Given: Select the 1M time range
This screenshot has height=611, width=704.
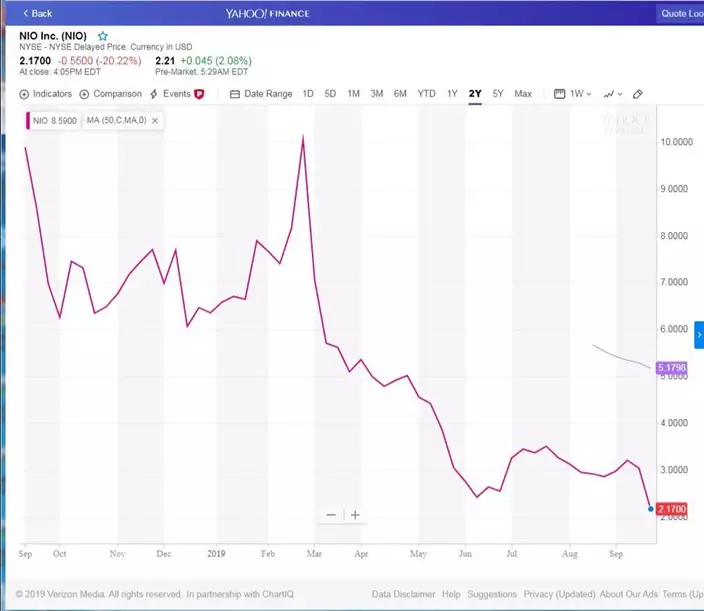Looking at the screenshot, I should tap(354, 93).
